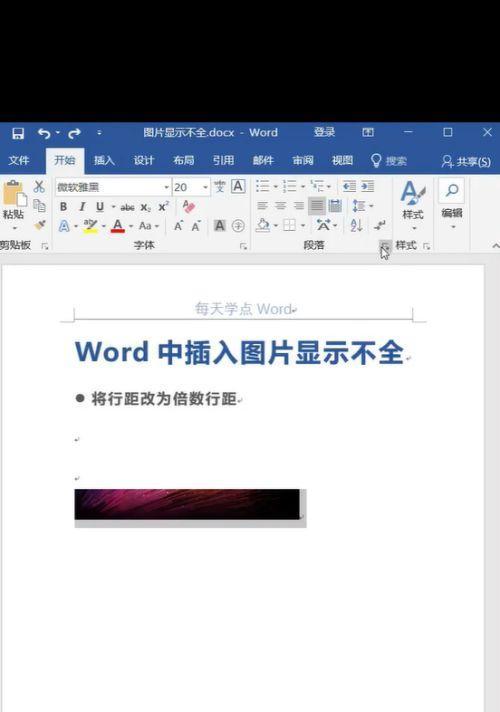Open the font name dropdown 微软雅黑

coord(166,187)
